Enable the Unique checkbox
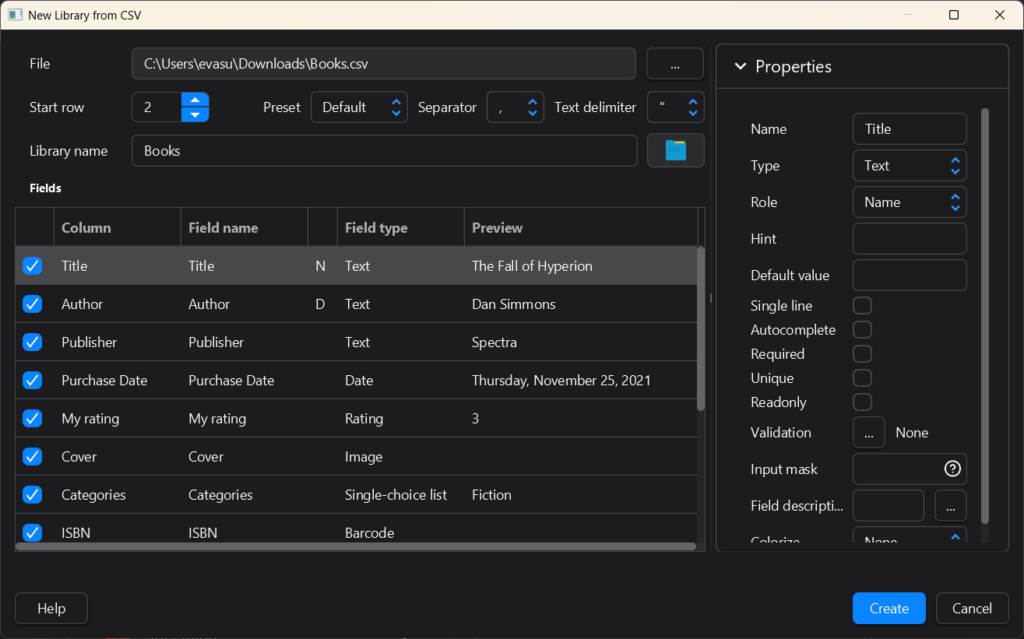The height and width of the screenshot is (639, 1024). [x=862, y=378]
